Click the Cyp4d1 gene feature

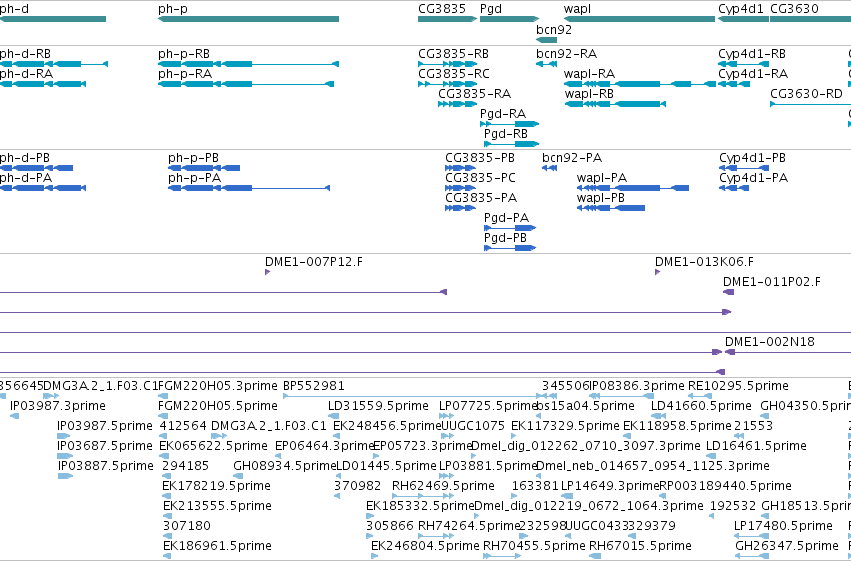(744, 19)
